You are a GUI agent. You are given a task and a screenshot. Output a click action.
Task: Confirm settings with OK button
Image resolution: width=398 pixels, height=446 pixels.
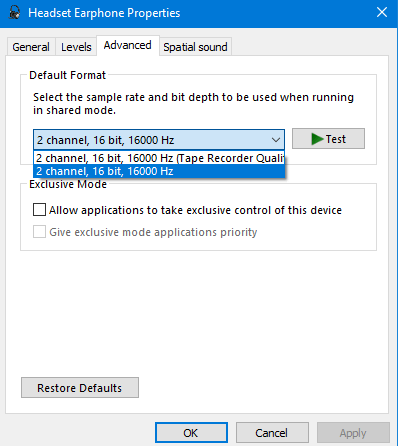[x=191, y=433]
